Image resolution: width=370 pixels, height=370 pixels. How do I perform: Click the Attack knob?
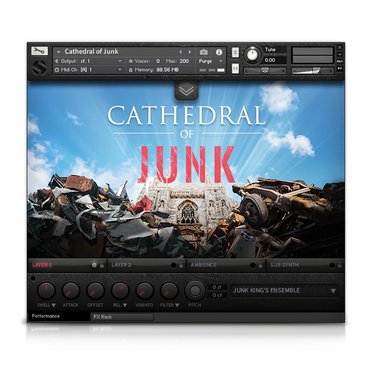[x=71, y=290]
